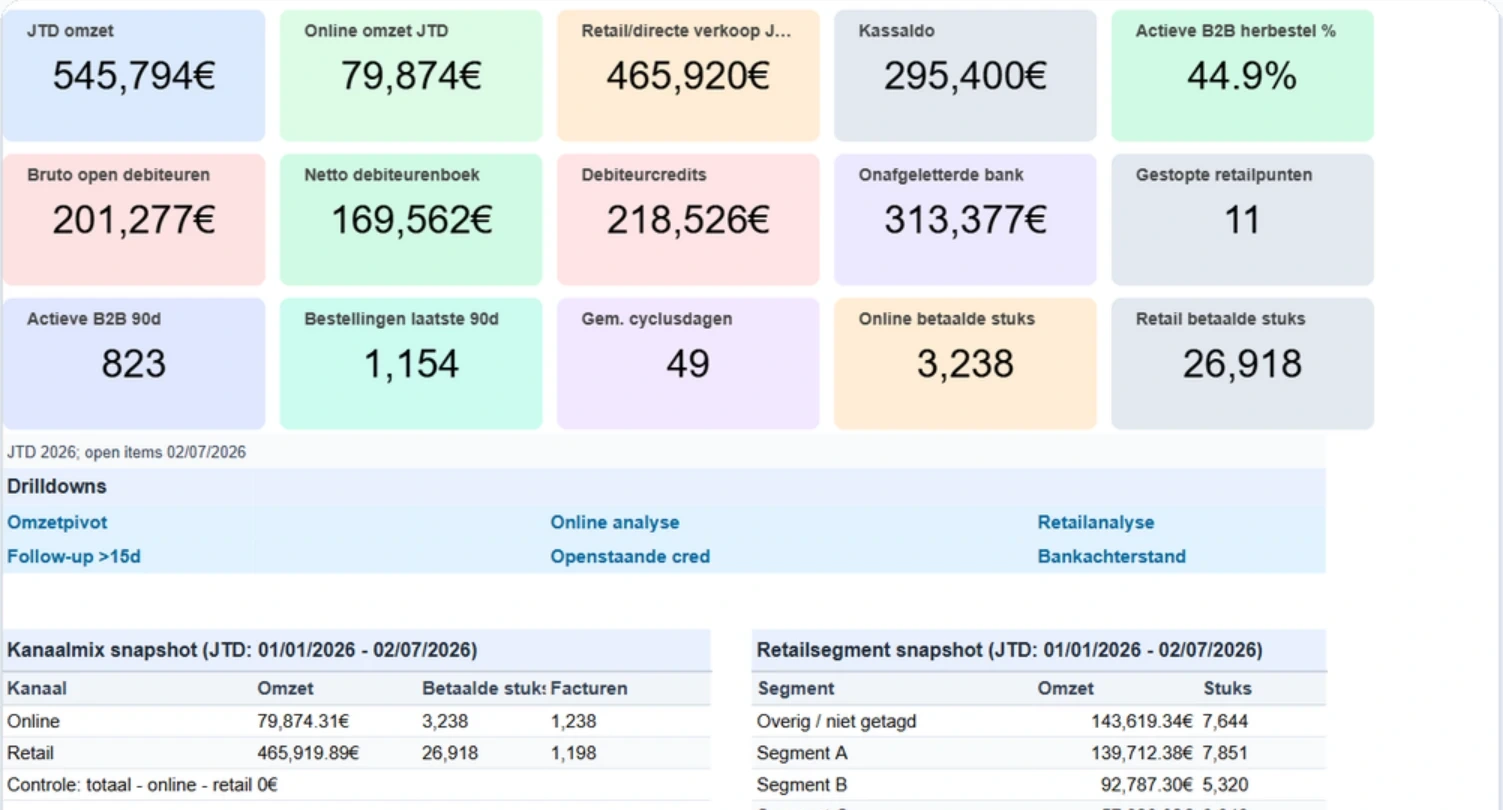
Task: Click the Actieve B2B herbestel % card
Action: click(x=1242, y=76)
